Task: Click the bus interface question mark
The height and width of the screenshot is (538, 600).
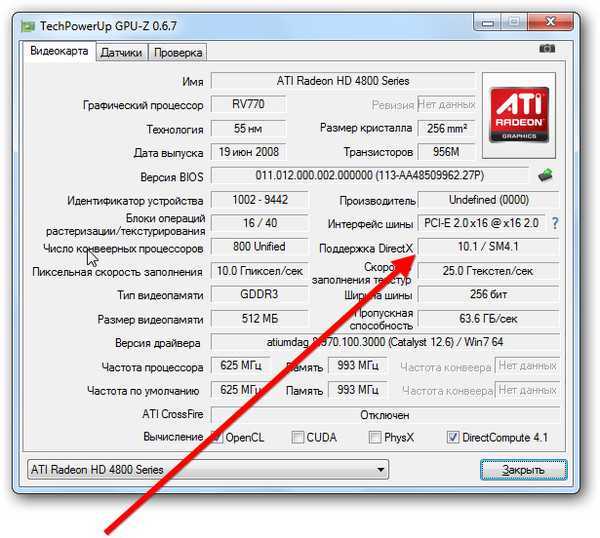Action: coord(555,223)
